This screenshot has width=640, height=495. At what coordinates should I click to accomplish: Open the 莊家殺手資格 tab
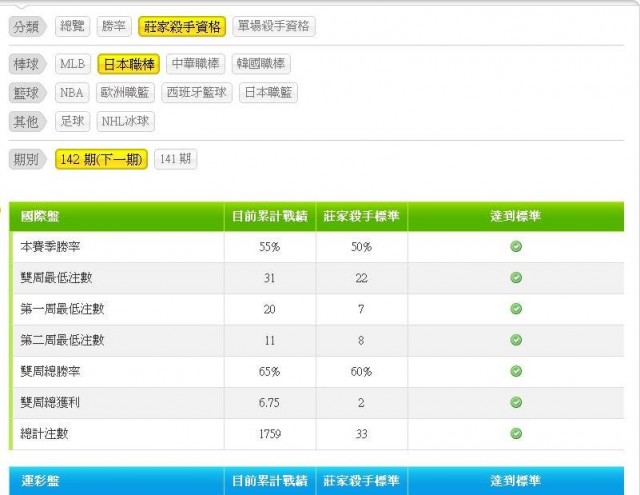coord(182,26)
